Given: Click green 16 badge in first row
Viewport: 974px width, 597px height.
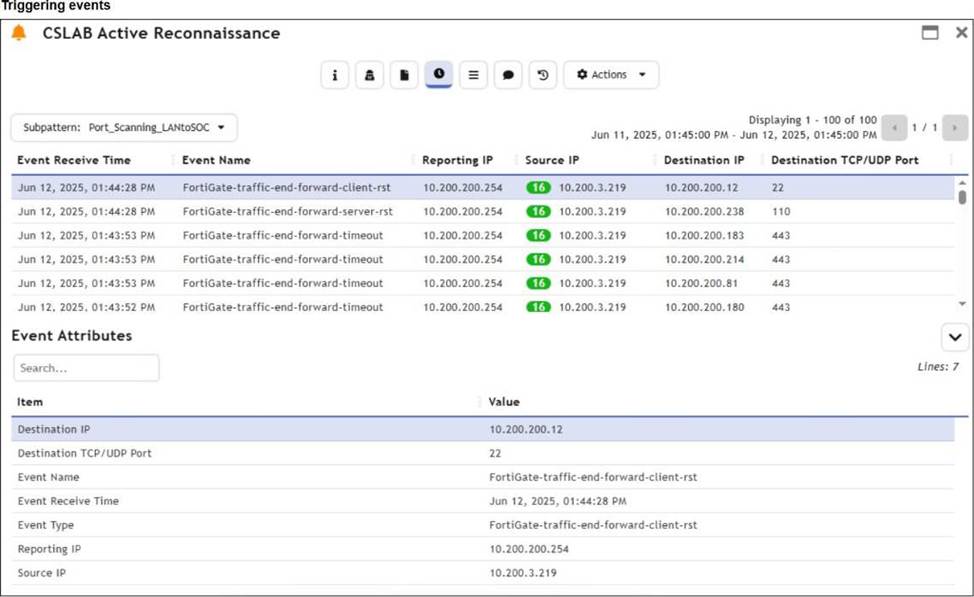Looking at the screenshot, I should (x=538, y=187).
